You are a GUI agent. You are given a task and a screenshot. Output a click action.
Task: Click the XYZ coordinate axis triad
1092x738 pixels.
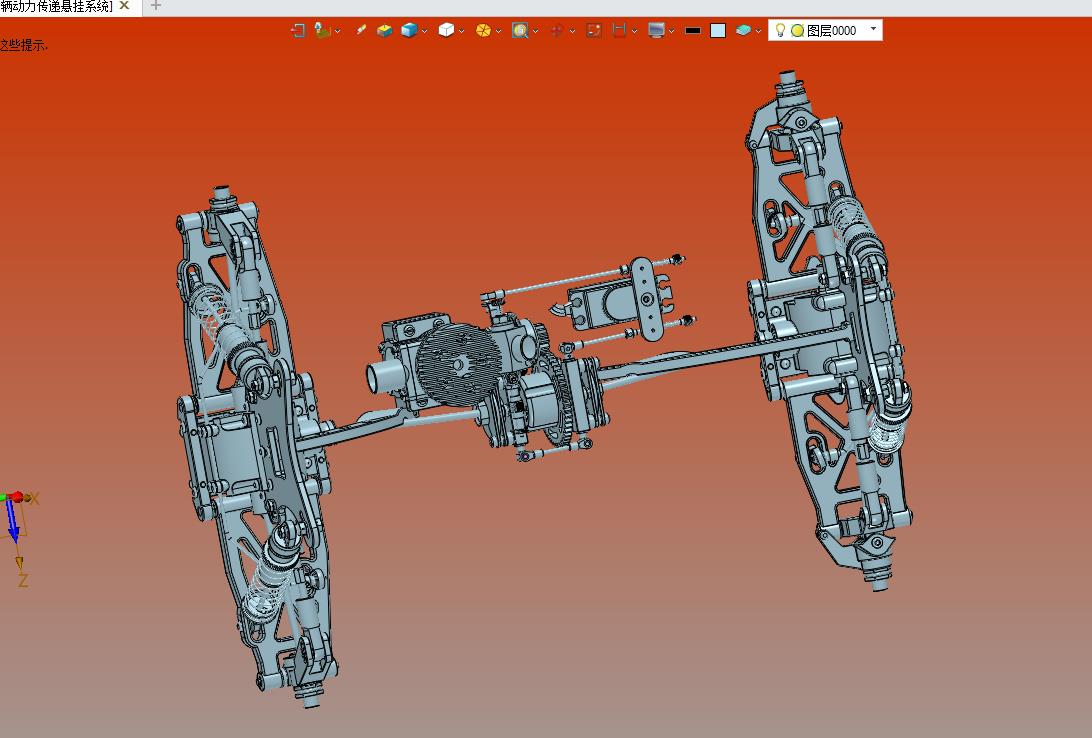click(20, 540)
